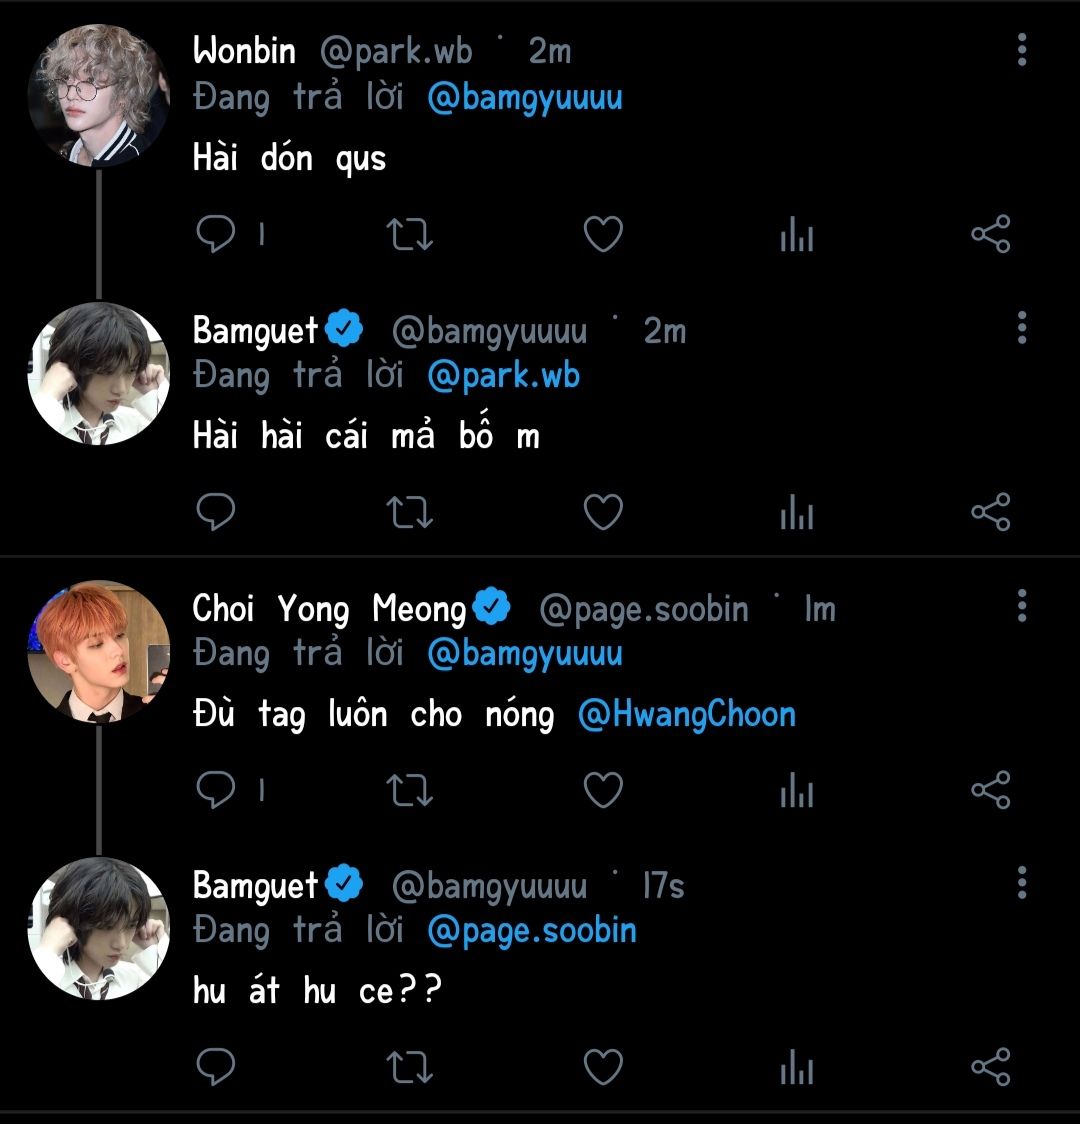Open the @page.soobin reply-to link

click(531, 930)
